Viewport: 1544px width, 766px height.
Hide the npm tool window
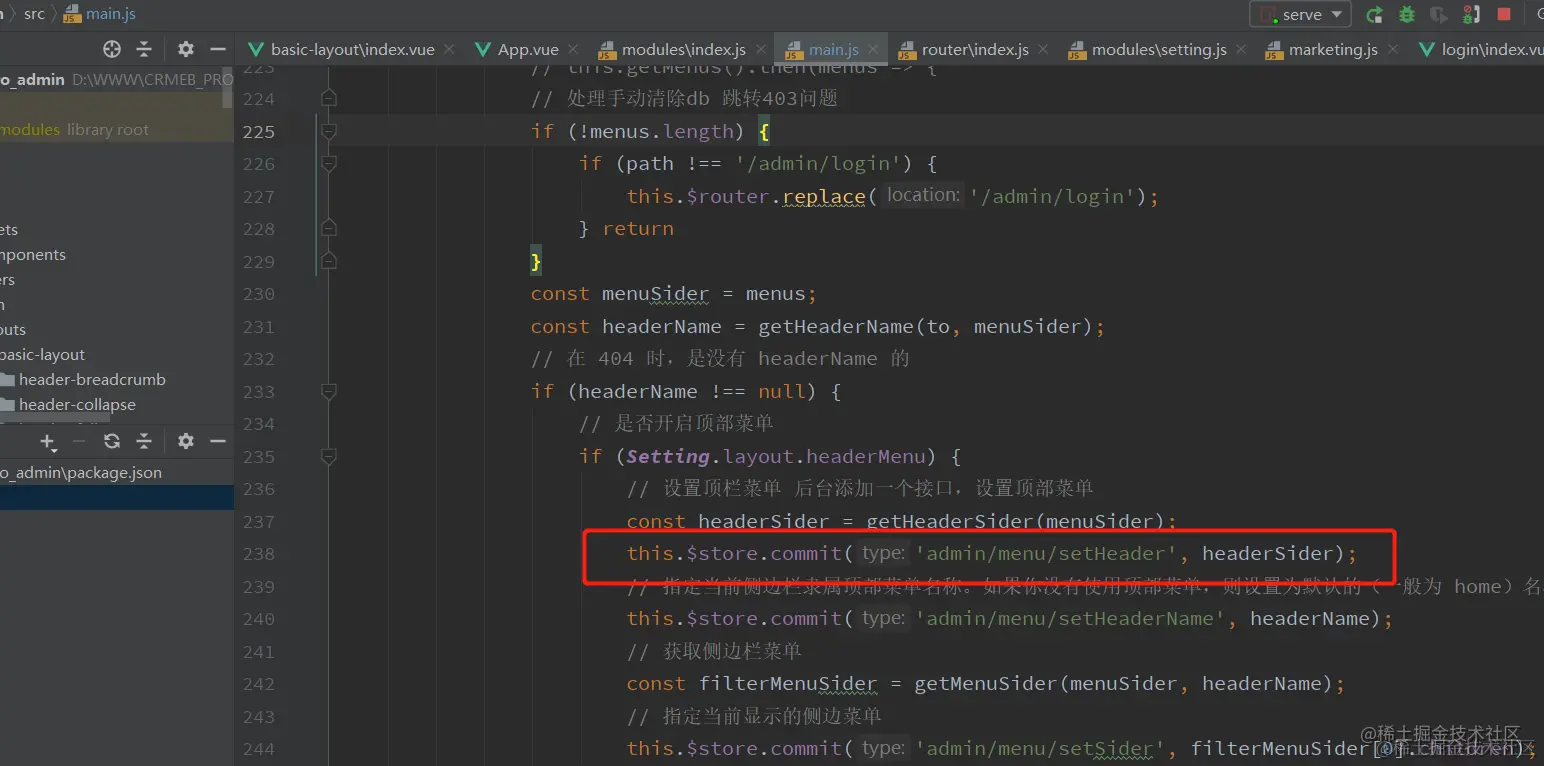[217, 441]
